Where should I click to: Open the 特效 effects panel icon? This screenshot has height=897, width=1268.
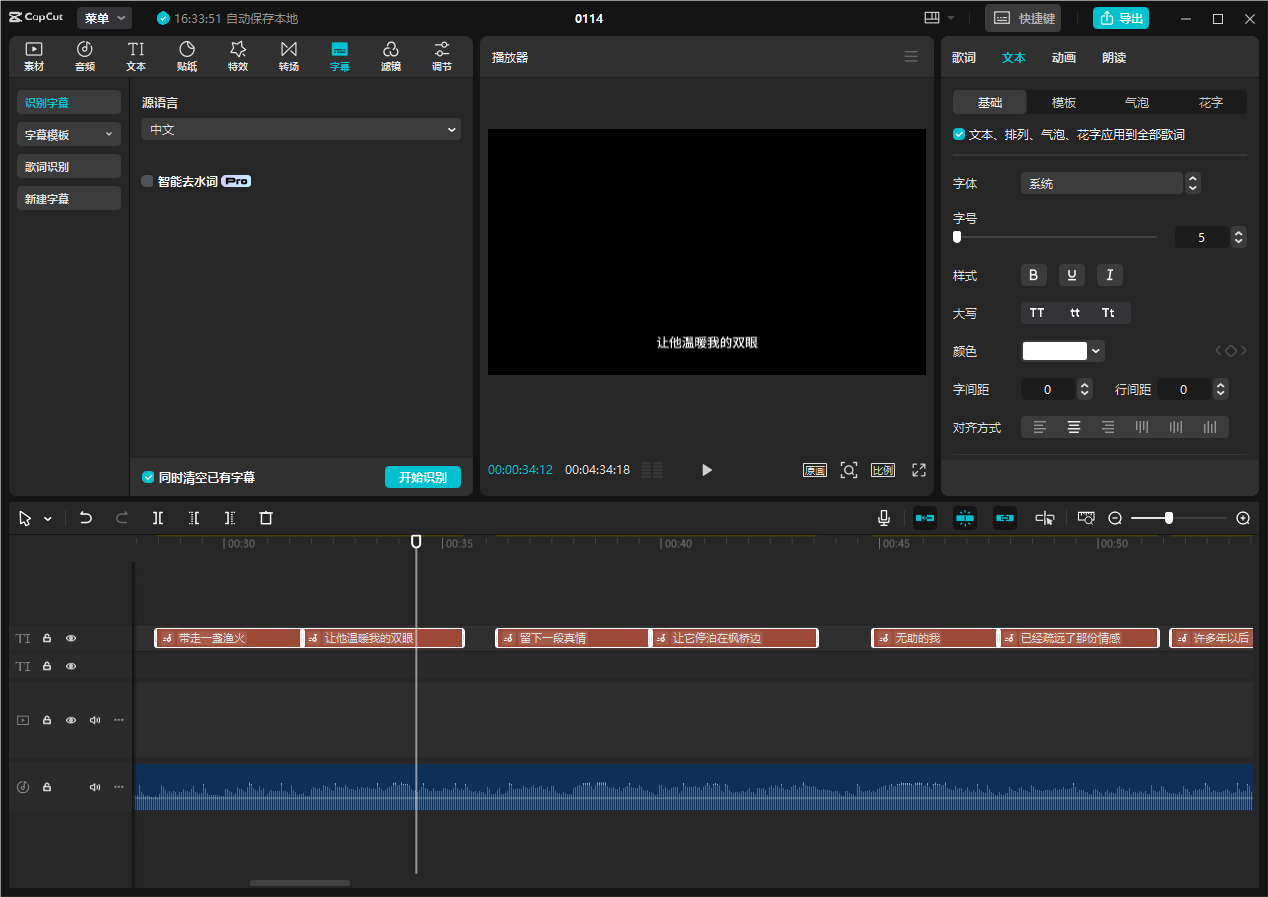point(238,56)
